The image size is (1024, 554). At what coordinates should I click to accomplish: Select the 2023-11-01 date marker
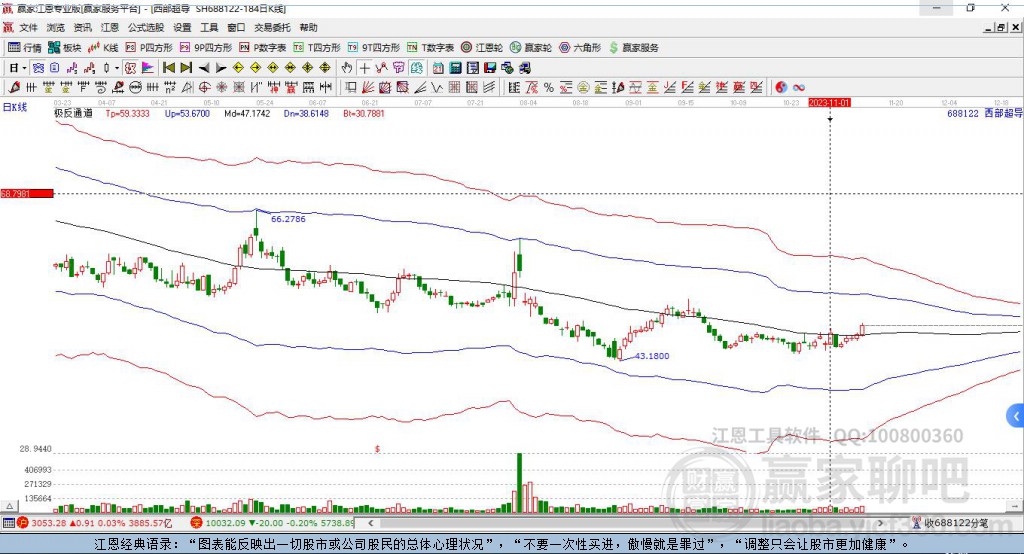coord(829,103)
